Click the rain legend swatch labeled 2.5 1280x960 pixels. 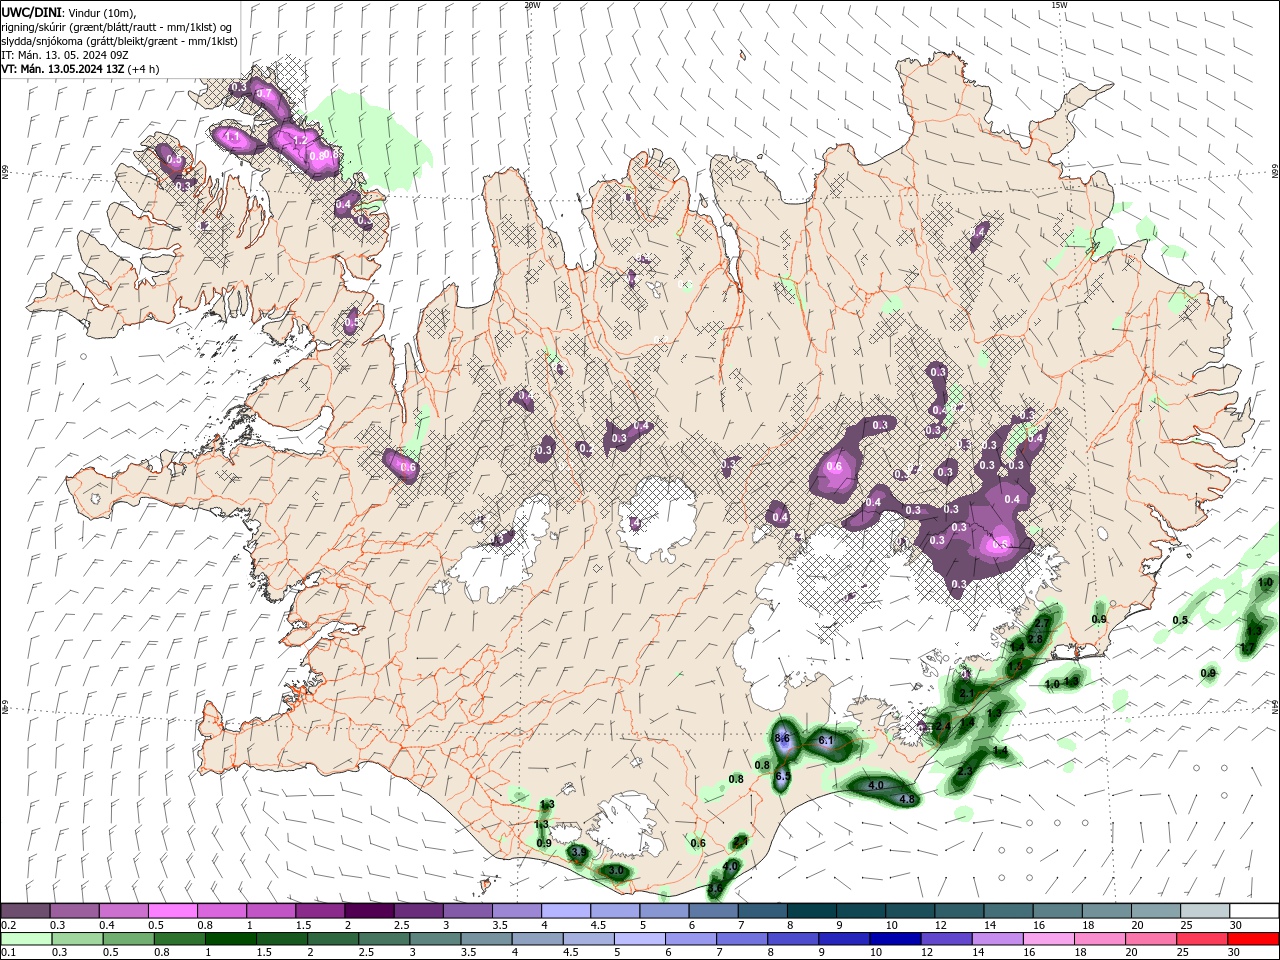coord(384,939)
